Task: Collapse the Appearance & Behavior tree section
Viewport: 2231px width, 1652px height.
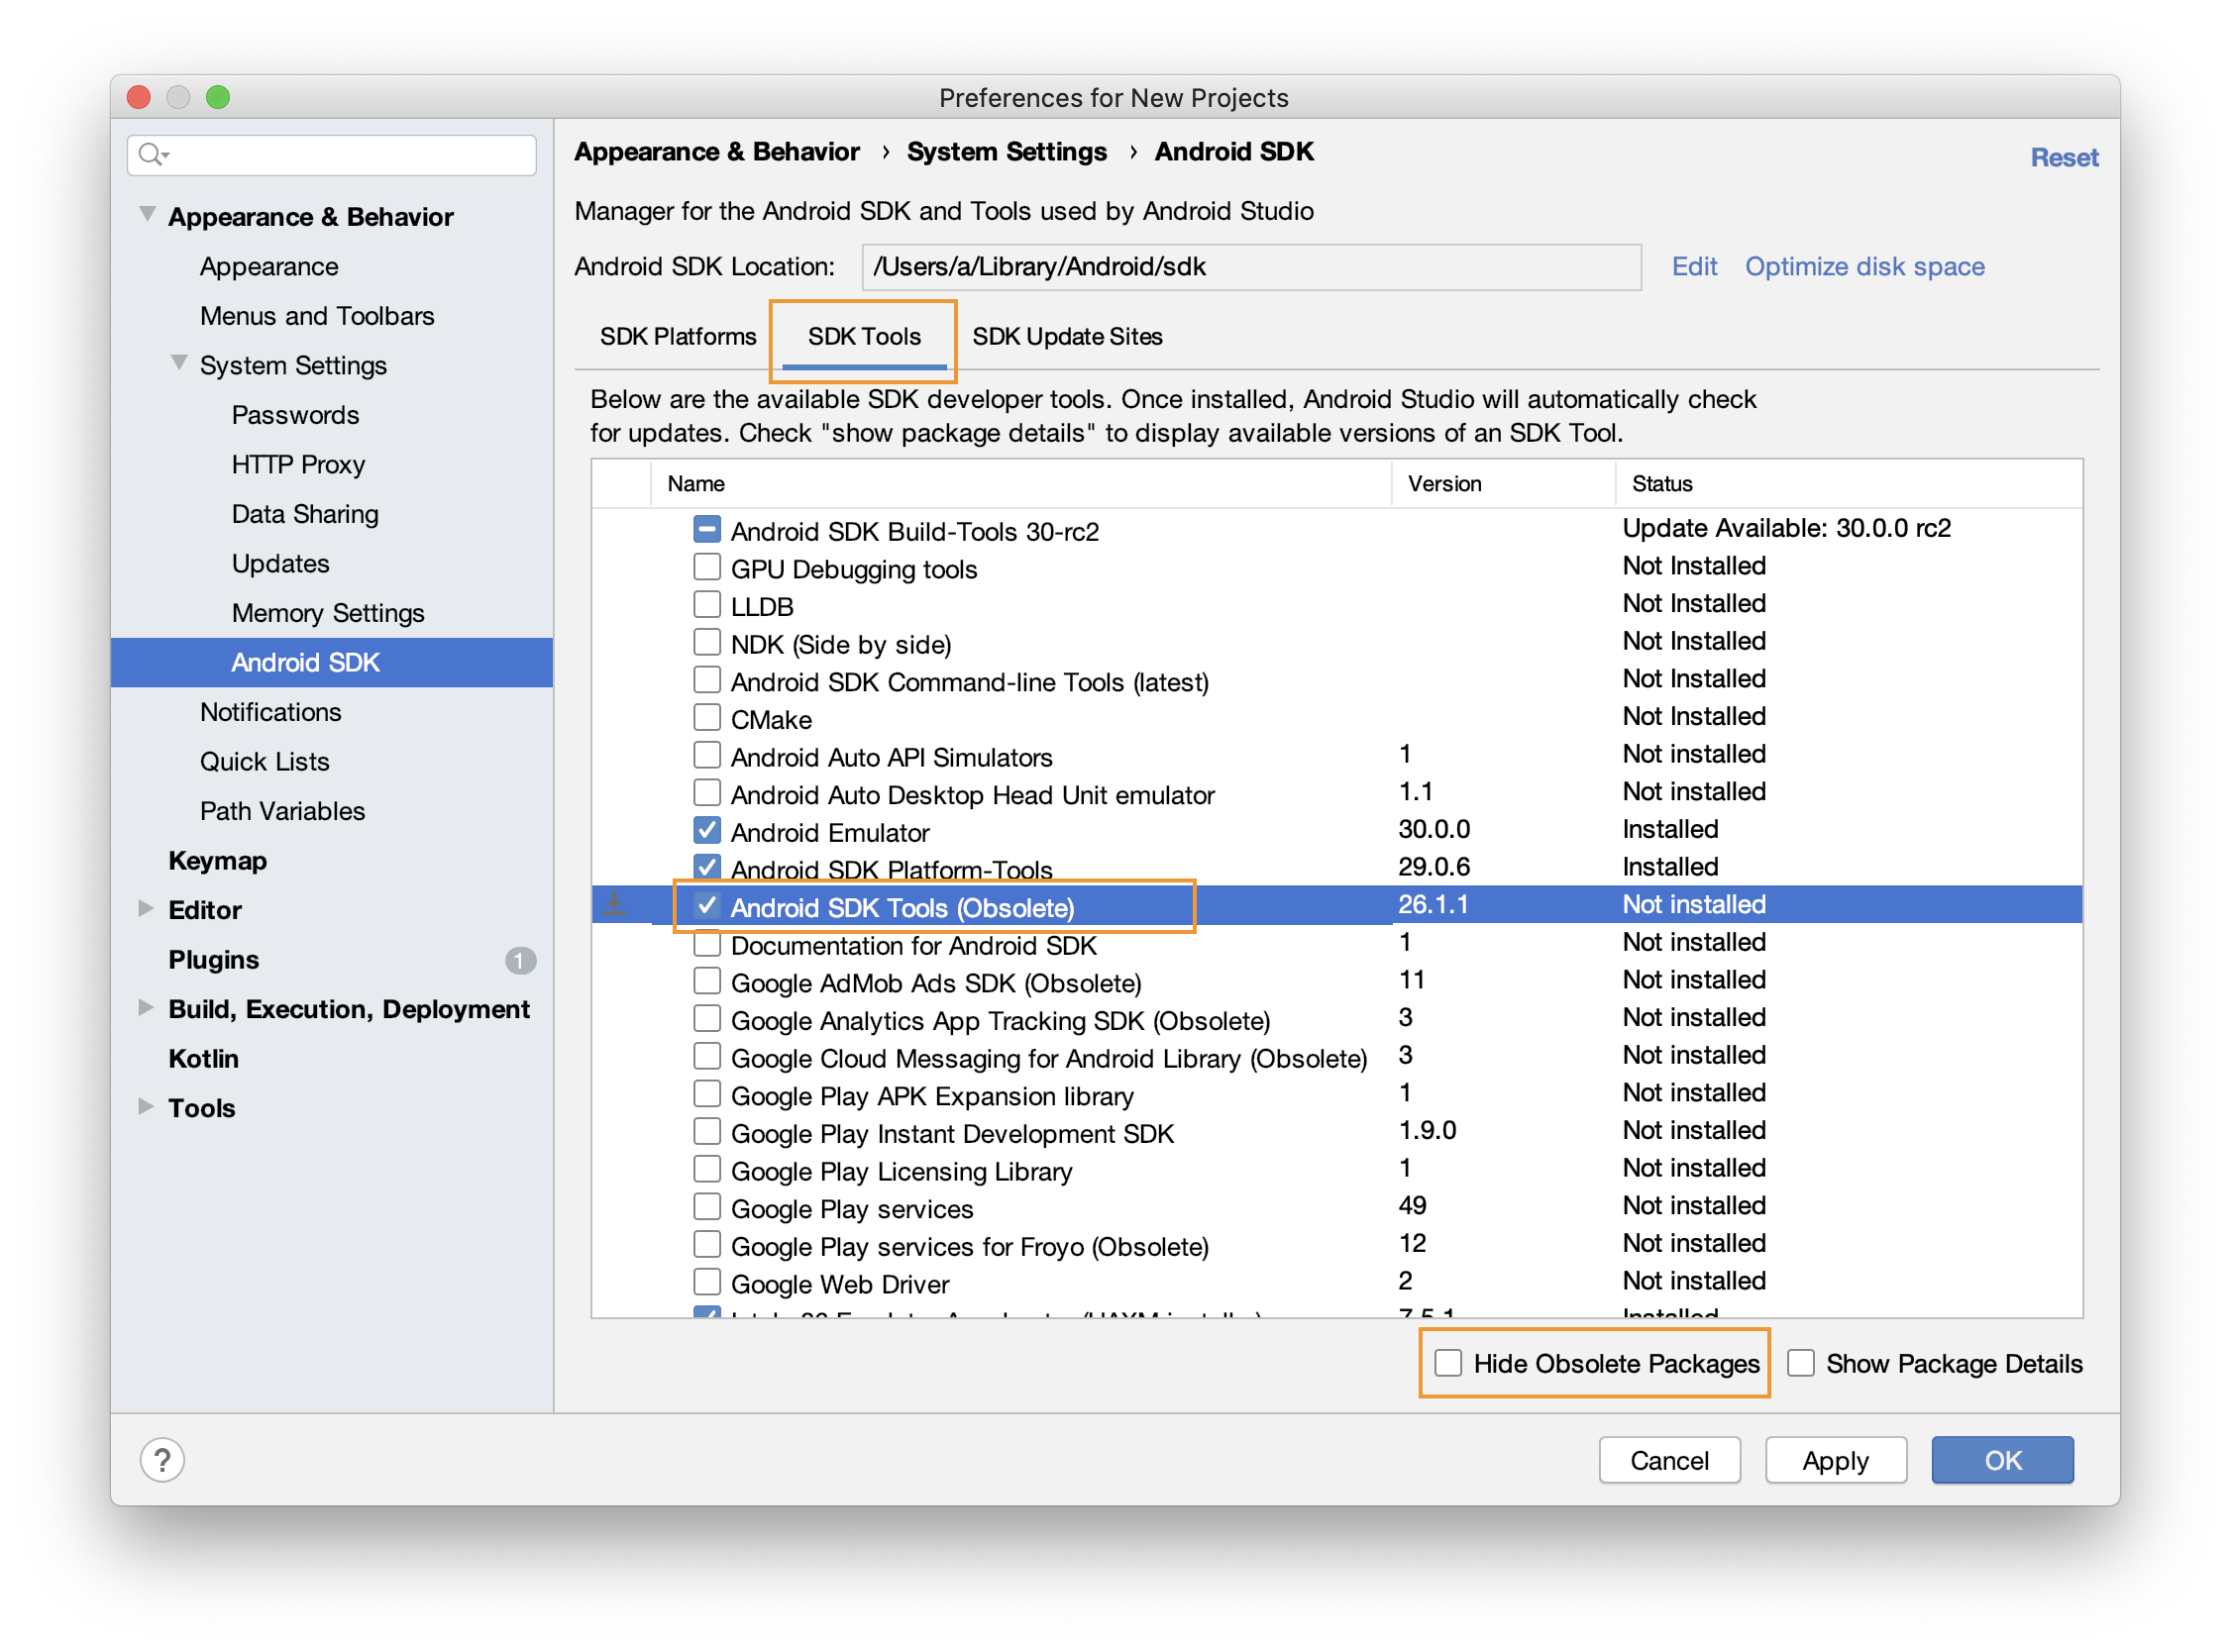Action: tap(147, 214)
